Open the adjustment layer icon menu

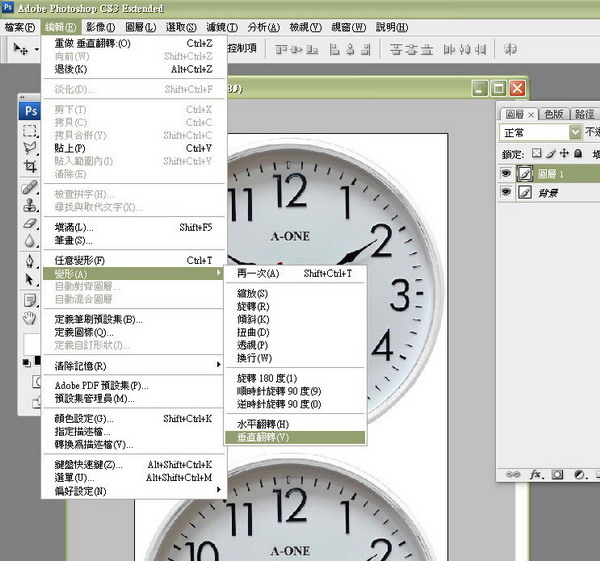[580, 475]
